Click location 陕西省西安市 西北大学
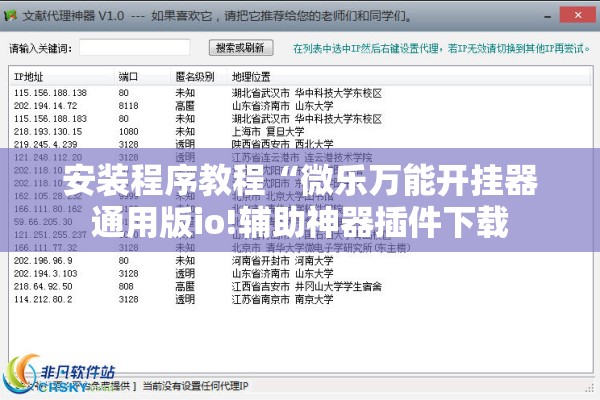600x400 pixels. tap(282, 144)
